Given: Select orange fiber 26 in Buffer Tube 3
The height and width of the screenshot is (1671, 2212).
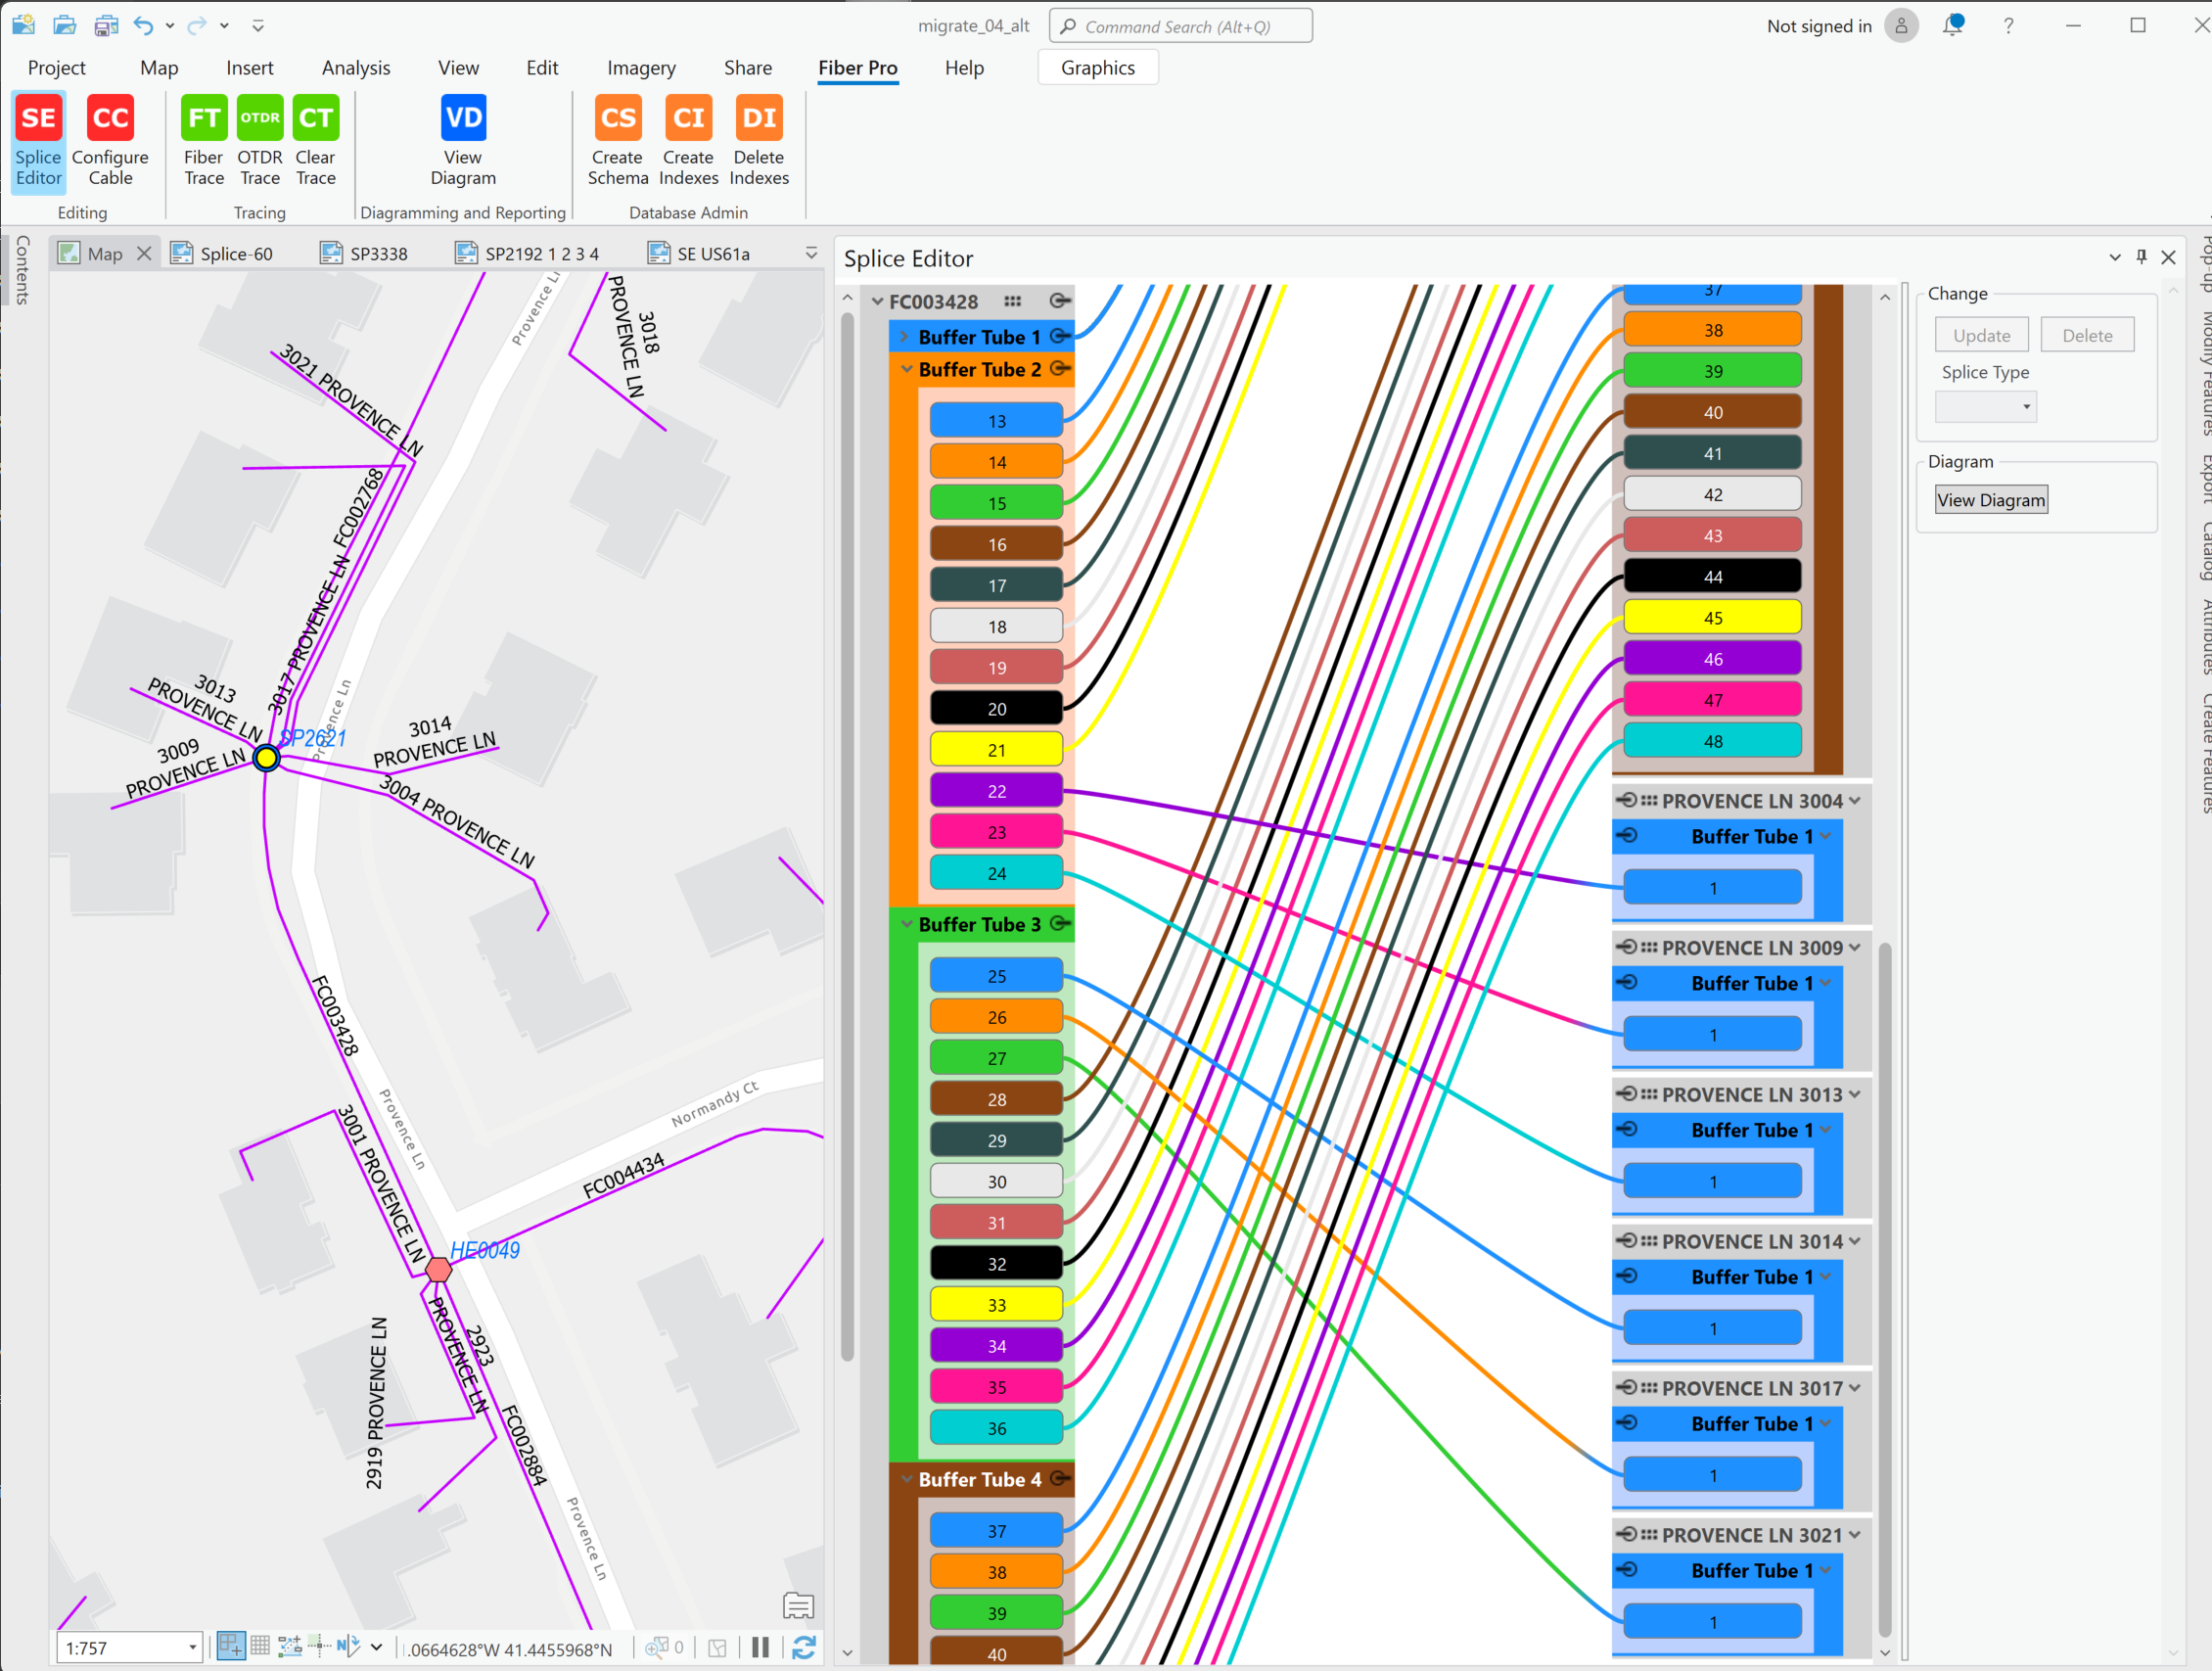Looking at the screenshot, I should [x=996, y=1017].
